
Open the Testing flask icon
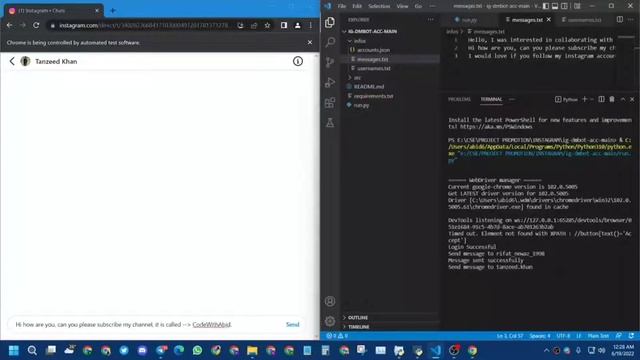coord(330,122)
